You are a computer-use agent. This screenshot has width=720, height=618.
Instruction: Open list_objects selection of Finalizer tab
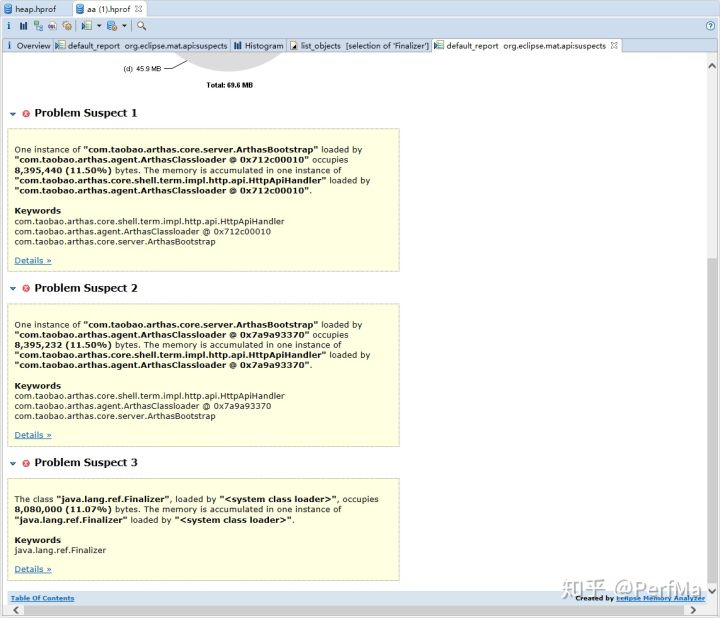[x=360, y=45]
